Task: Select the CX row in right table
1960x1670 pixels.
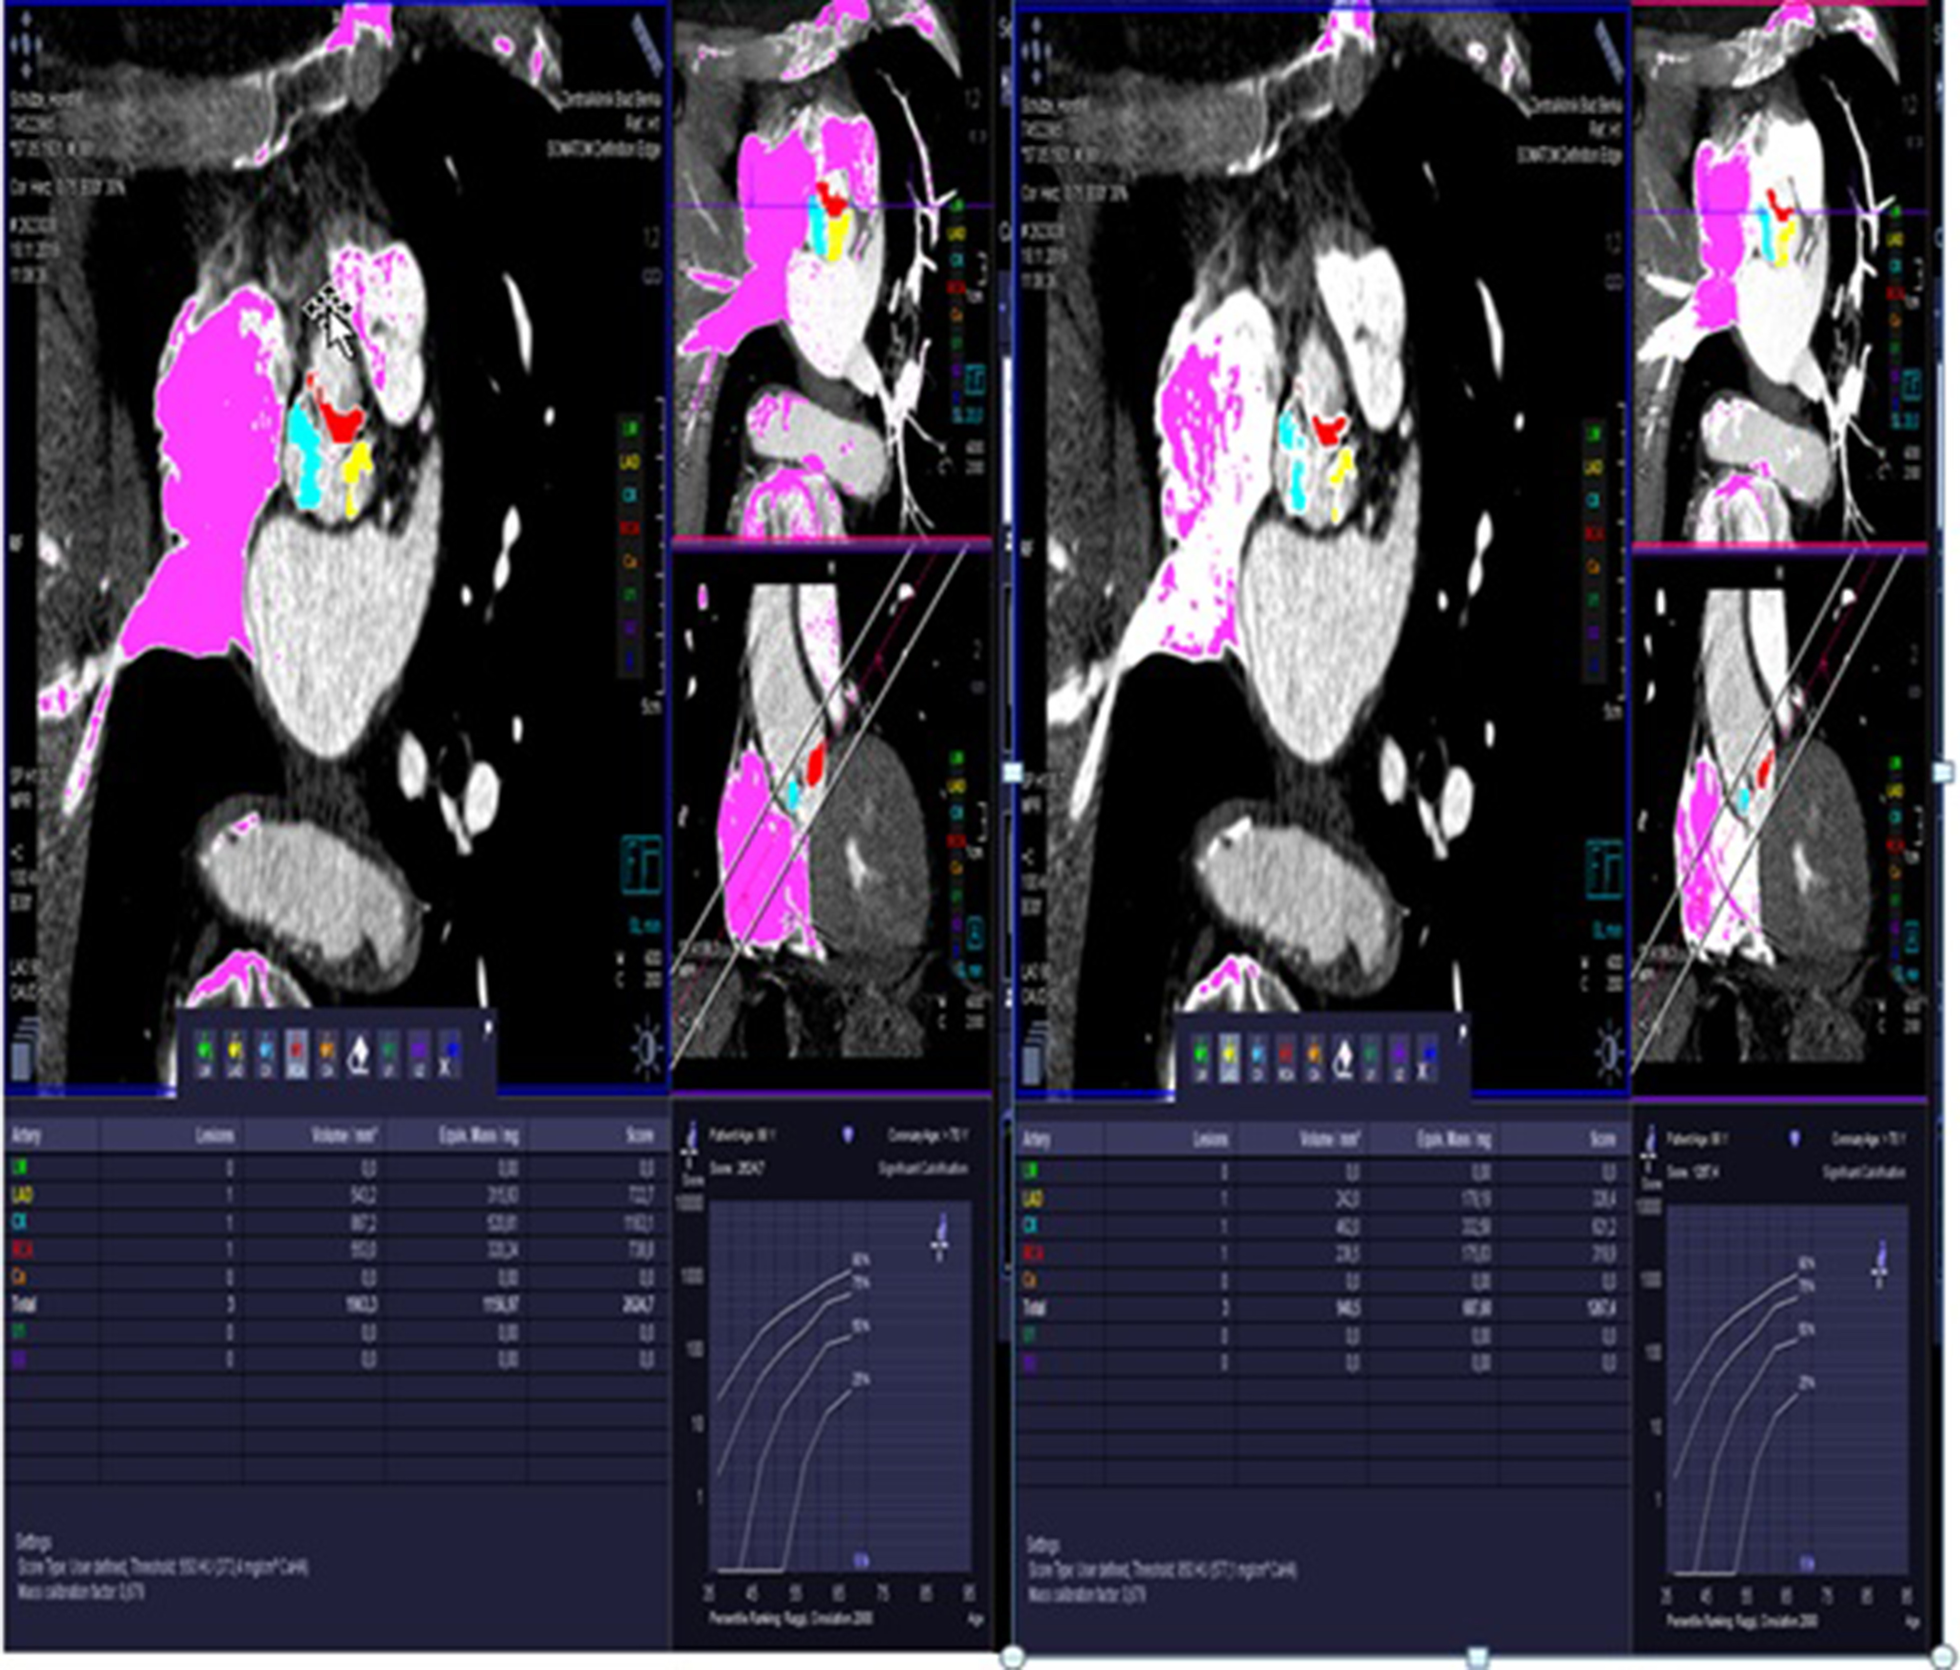Action: pos(1323,1225)
